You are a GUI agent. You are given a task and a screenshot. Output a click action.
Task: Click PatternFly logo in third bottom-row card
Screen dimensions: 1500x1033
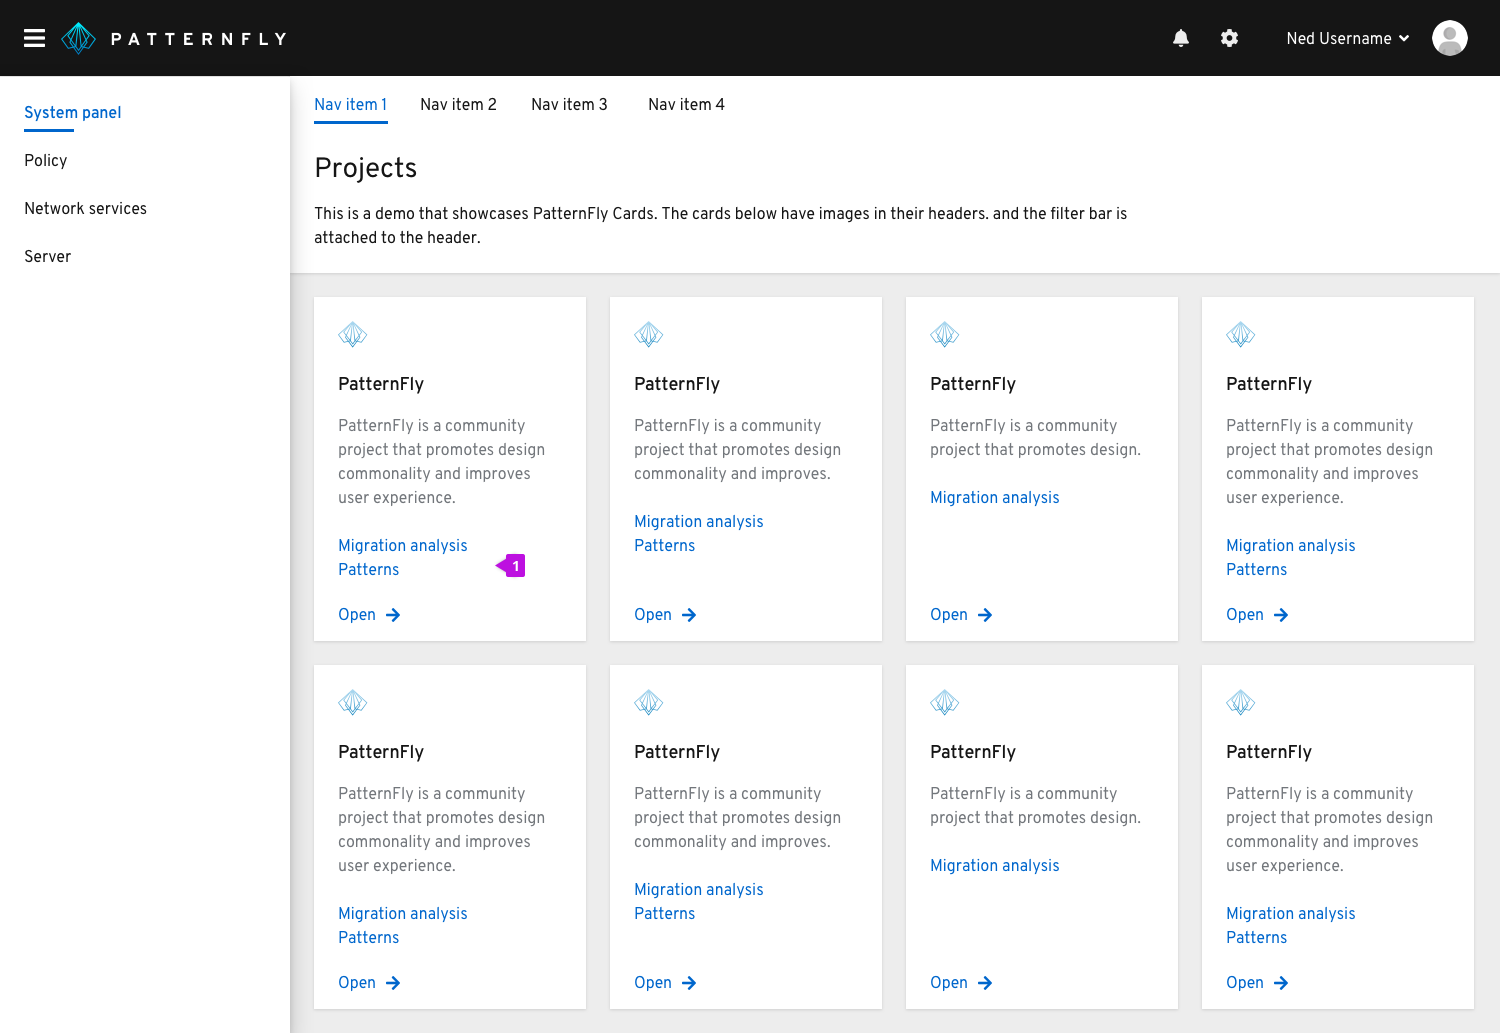pos(945,703)
